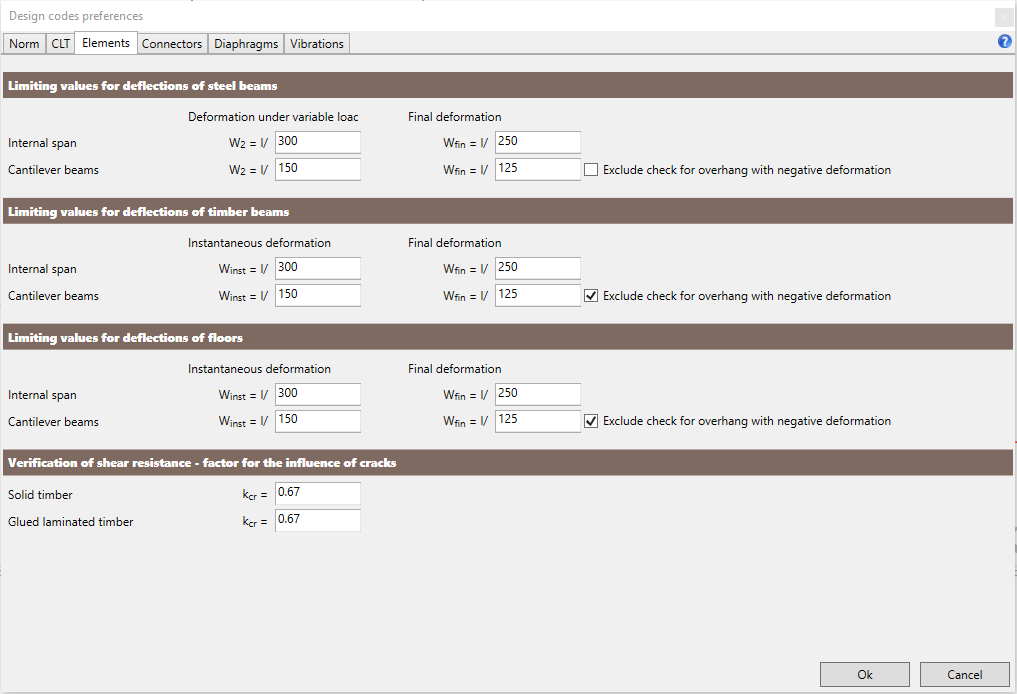The height and width of the screenshot is (694, 1017).
Task: Click the Cancel button
Action: [x=964, y=675]
